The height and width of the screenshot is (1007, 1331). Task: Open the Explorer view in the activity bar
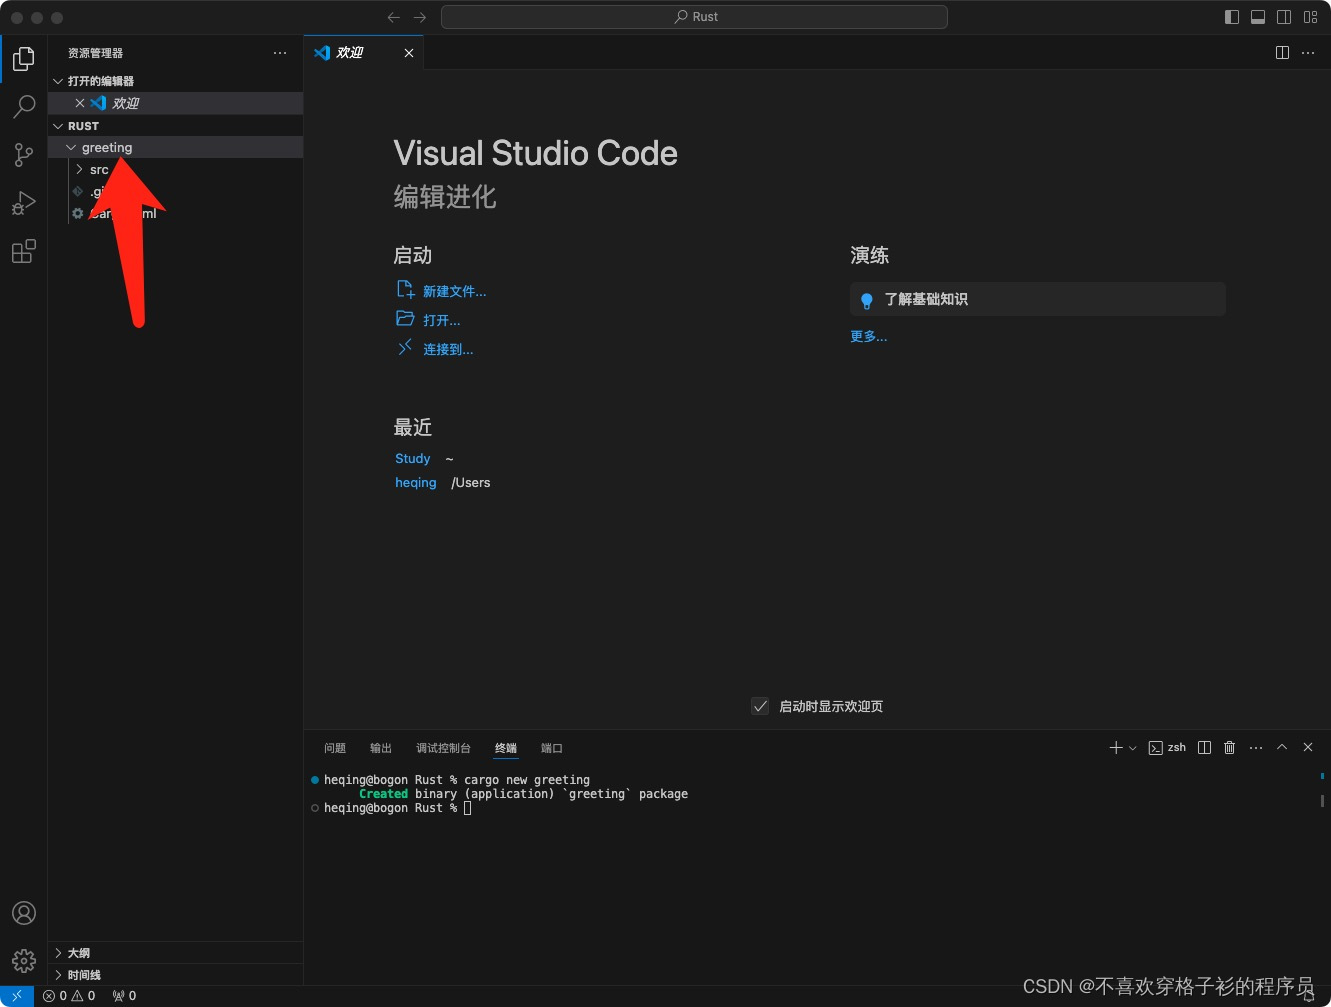[24, 59]
